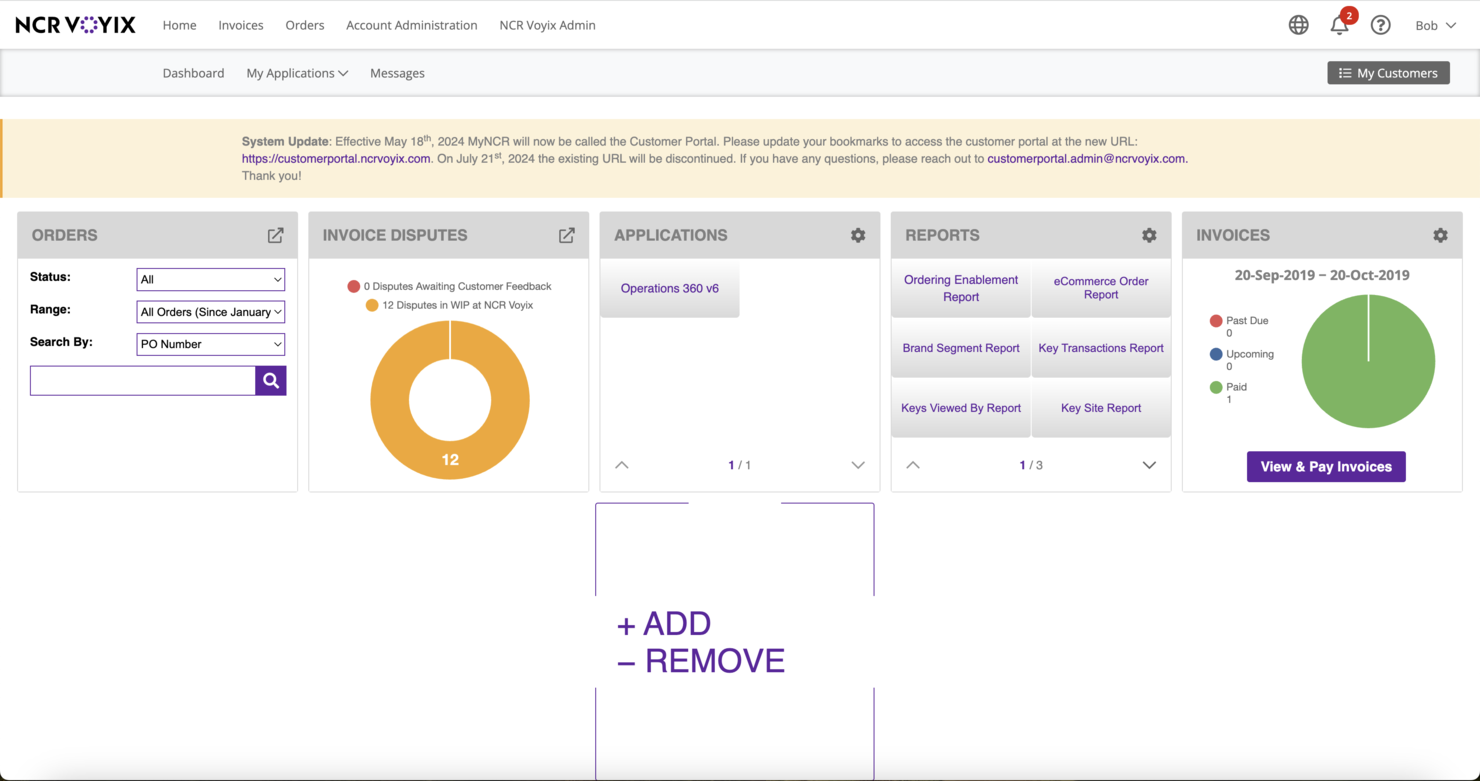The image size is (1480, 781).
Task: Launch Operations 360 v6 application
Action: 670,288
